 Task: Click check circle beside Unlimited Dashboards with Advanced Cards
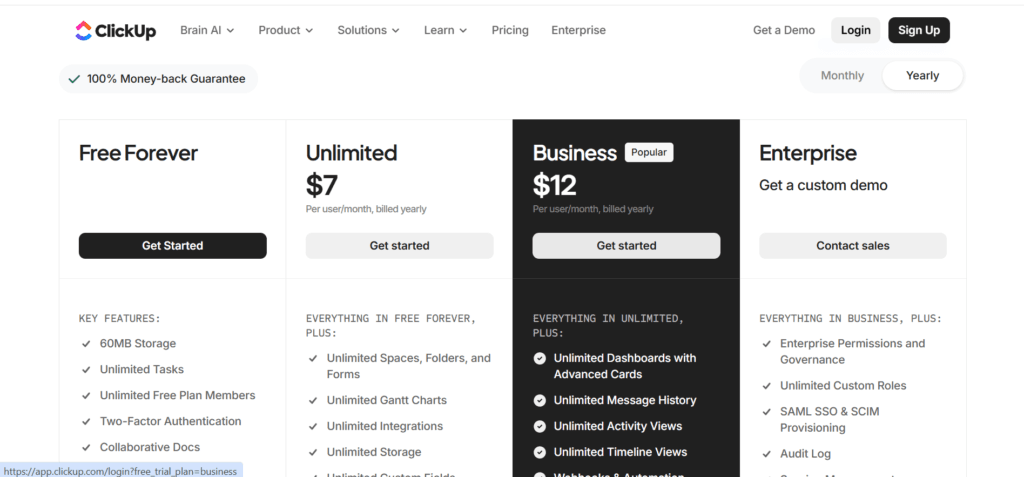[539, 358]
